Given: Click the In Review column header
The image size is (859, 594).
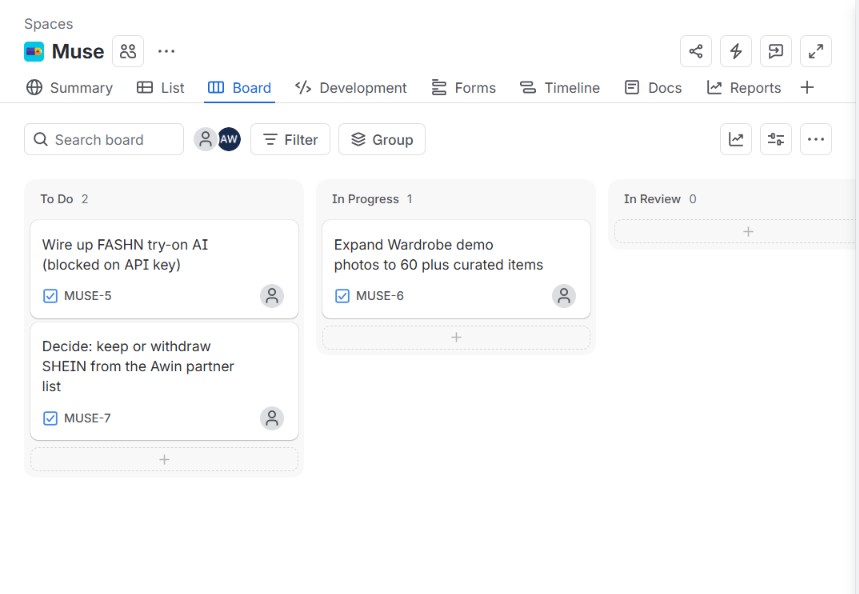Looking at the screenshot, I should [652, 199].
